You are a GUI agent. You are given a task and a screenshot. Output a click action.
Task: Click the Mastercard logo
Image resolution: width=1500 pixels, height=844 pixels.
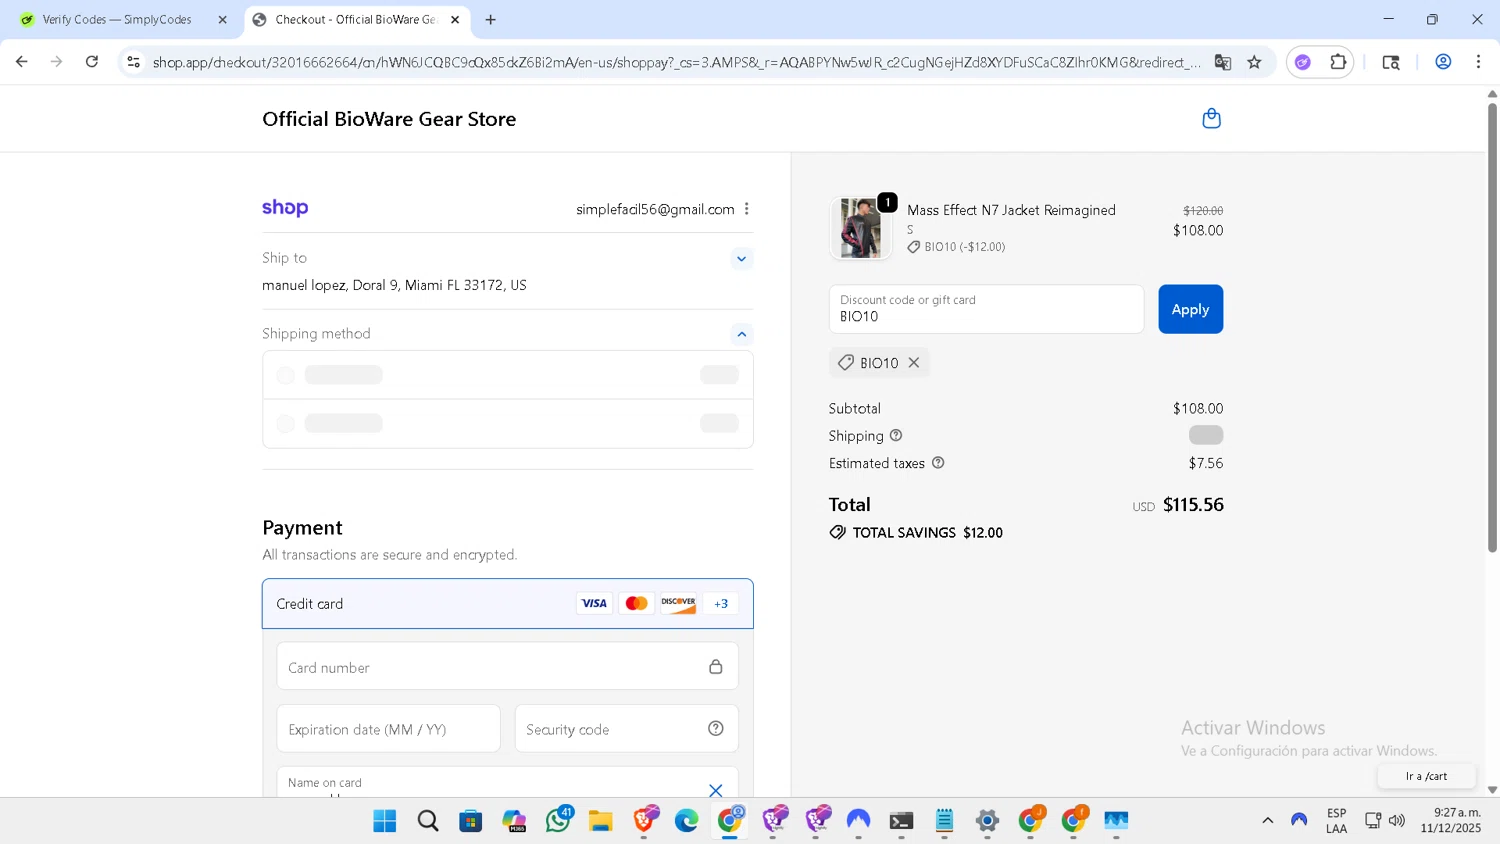pyautogui.click(x=636, y=603)
